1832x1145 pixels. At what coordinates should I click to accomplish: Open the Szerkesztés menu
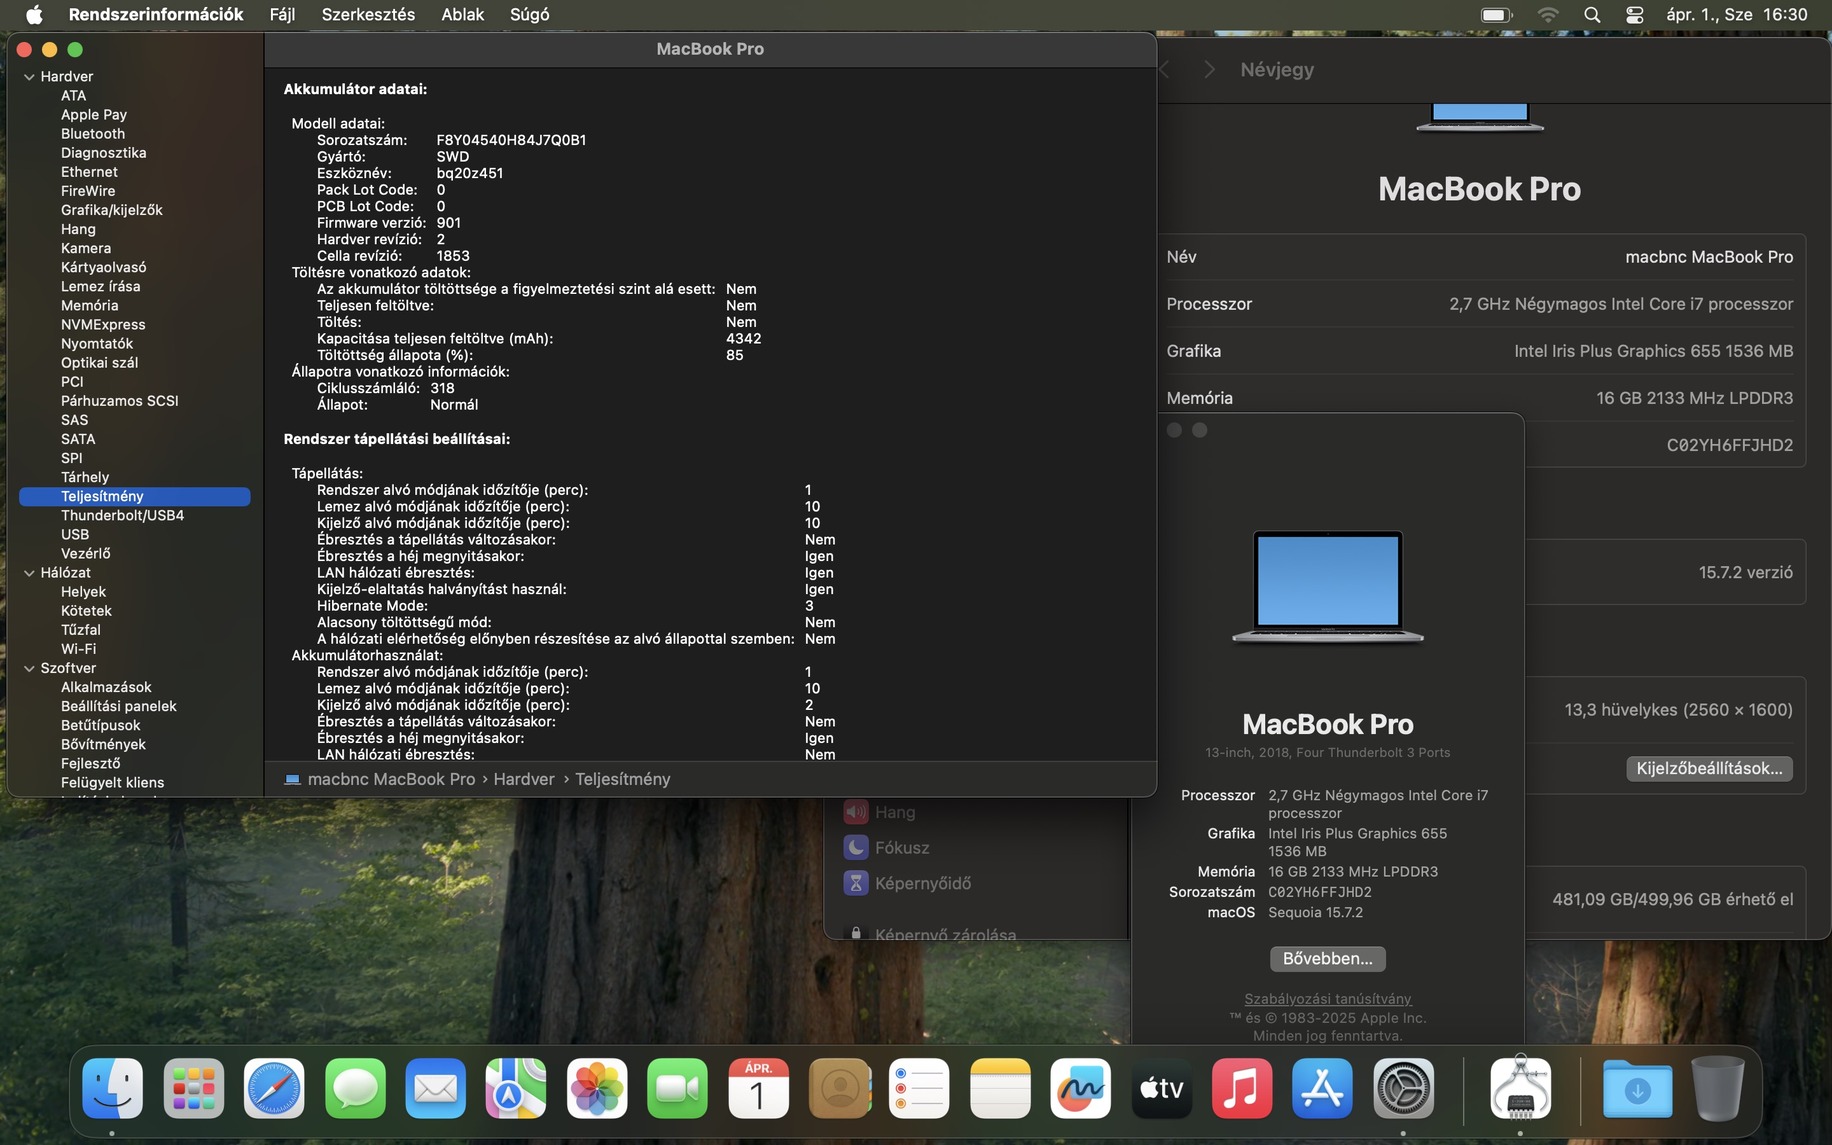368,15
